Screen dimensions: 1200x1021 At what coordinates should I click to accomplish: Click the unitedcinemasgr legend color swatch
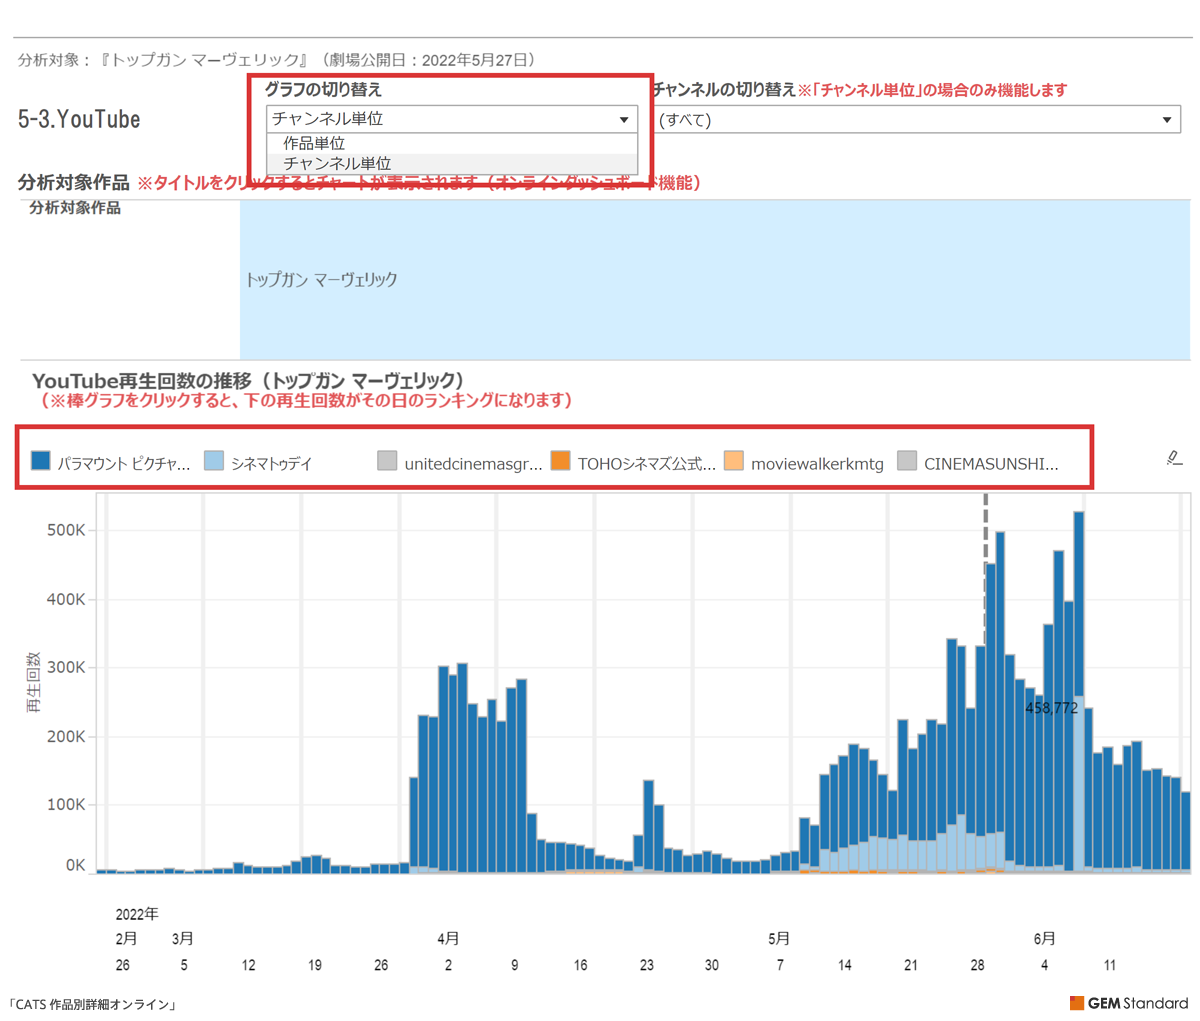point(387,460)
